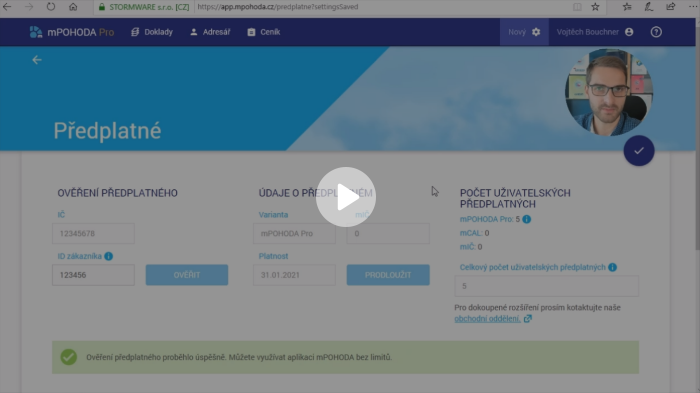Reload the page in browser
The height and width of the screenshot is (393, 700).
click(x=51, y=7)
